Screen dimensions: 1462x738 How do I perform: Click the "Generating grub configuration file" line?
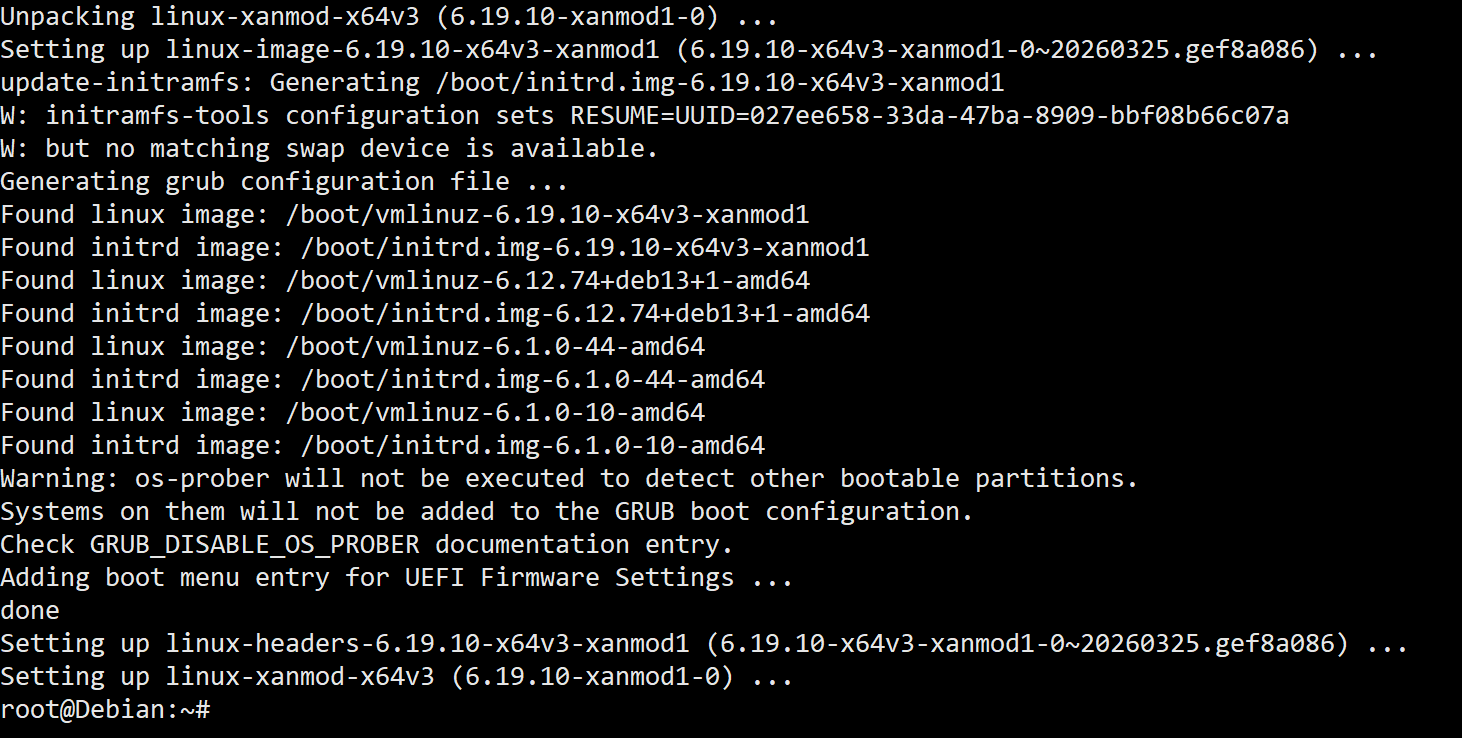[284, 182]
